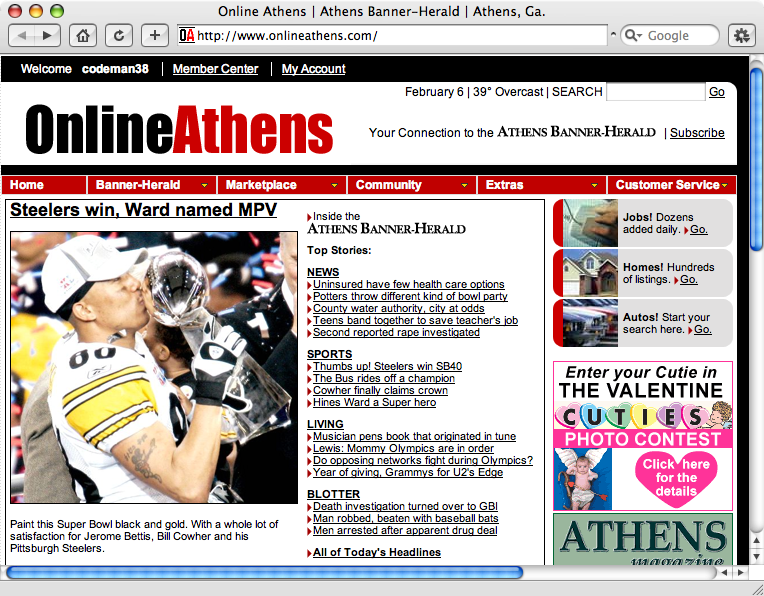
Task: Click the pink heart Click here for details
Action: 676,478
